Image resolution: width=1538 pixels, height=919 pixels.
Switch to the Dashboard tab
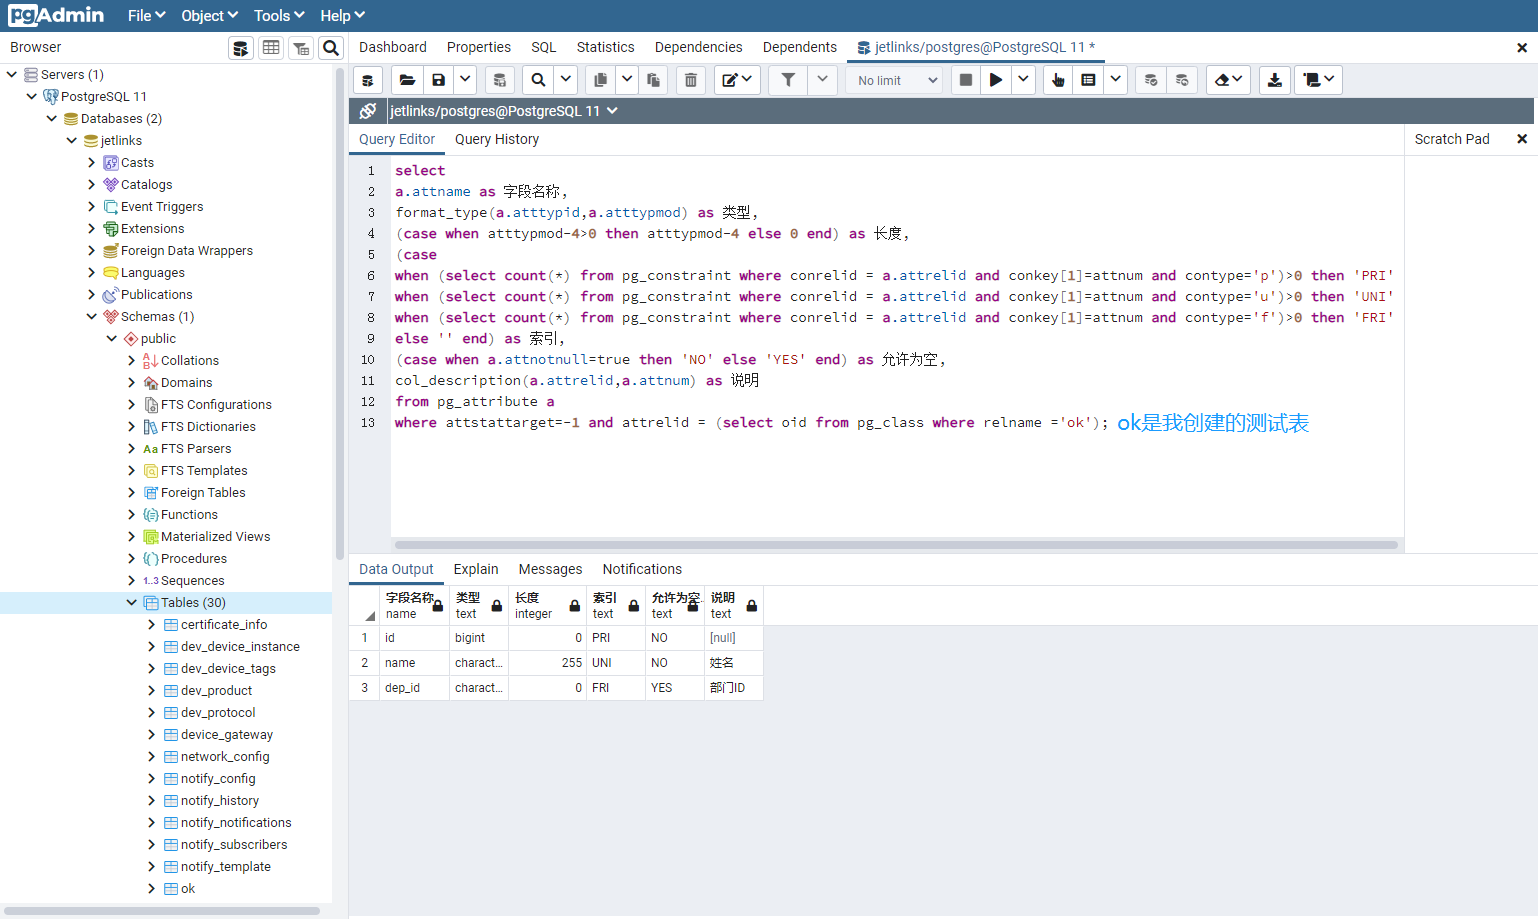point(393,47)
